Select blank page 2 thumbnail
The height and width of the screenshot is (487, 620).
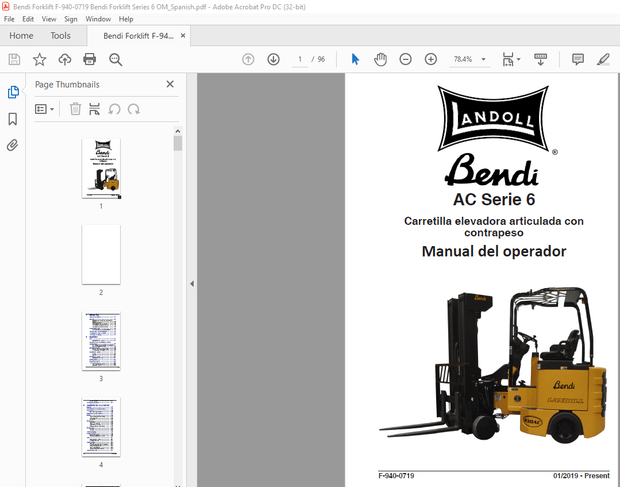click(101, 255)
